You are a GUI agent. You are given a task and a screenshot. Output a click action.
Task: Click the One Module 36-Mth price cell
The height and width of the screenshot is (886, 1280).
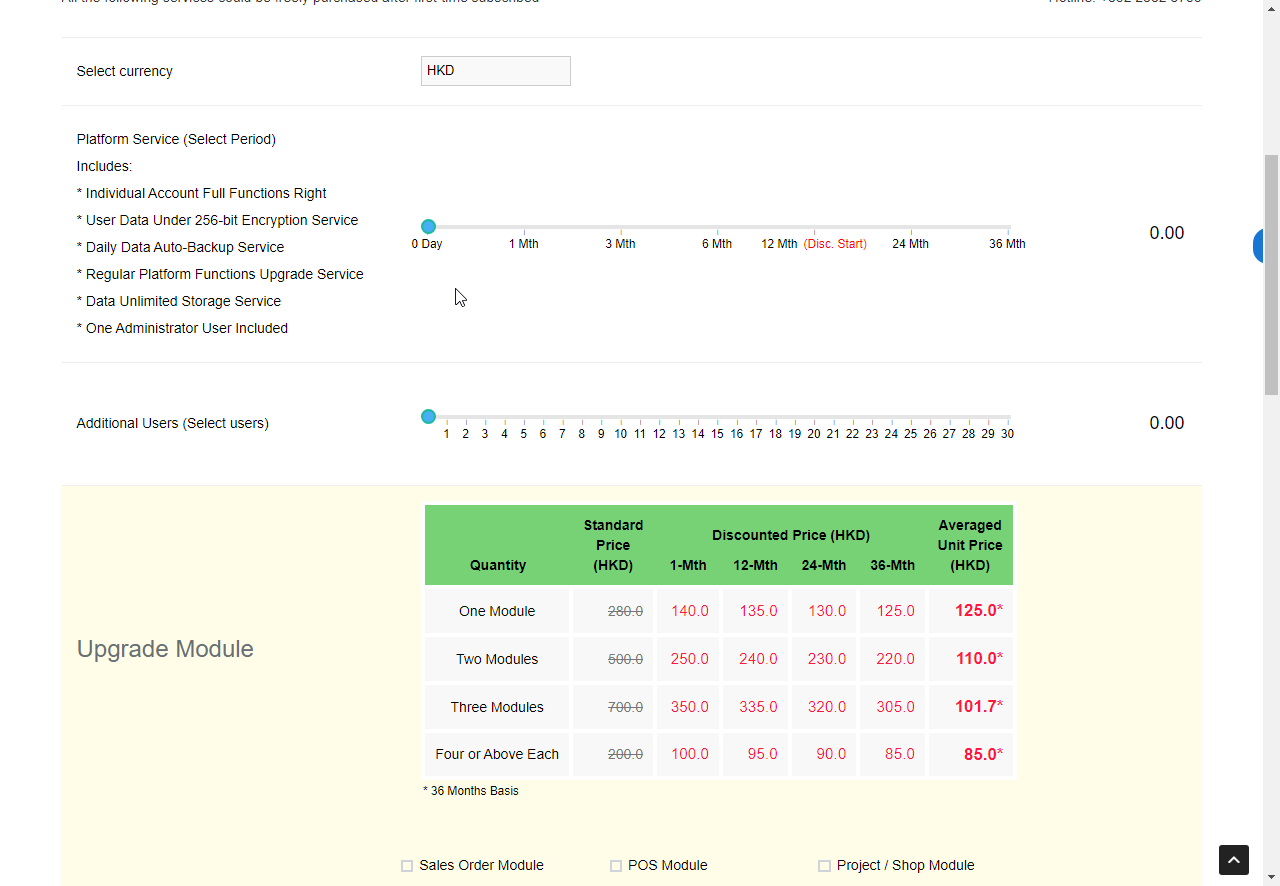coord(894,611)
